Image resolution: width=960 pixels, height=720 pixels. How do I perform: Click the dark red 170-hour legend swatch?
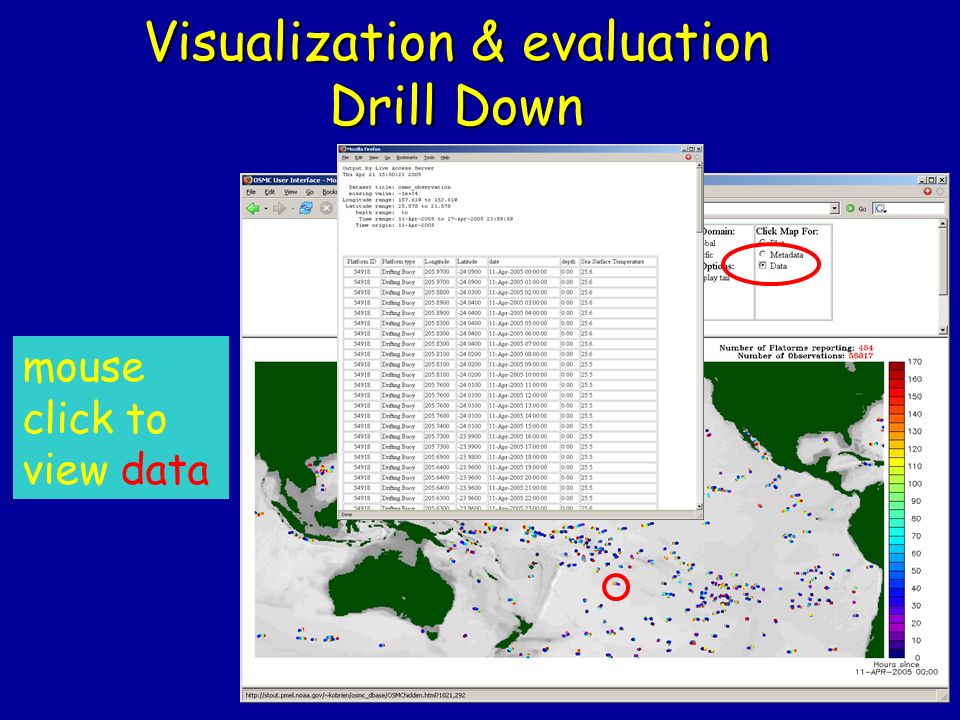896,366
